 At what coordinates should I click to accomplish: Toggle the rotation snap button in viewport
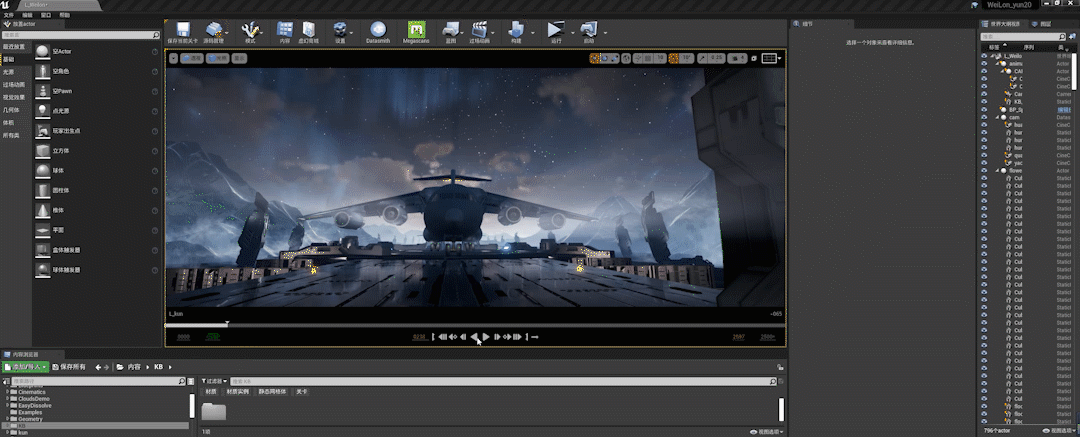coord(674,59)
